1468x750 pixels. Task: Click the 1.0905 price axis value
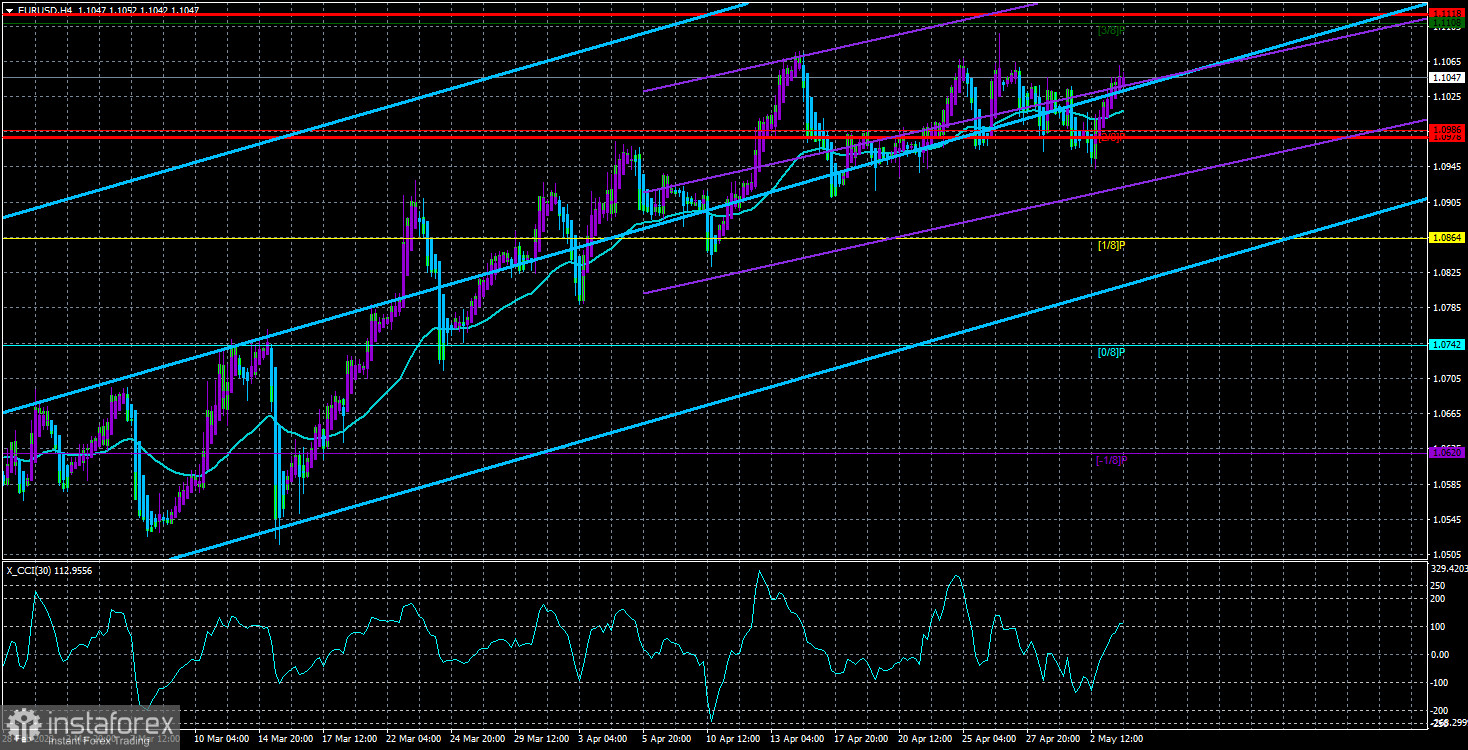(x=1446, y=202)
